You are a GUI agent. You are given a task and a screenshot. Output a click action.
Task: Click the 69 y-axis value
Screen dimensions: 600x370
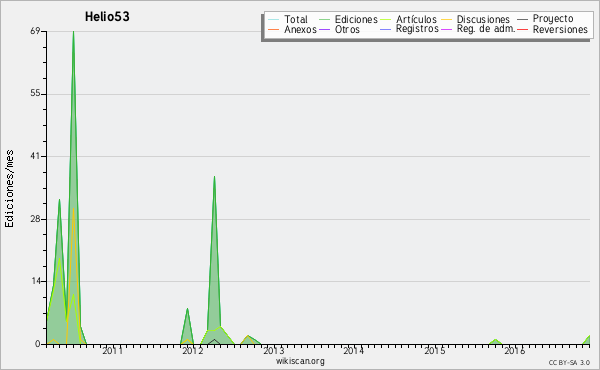pos(36,31)
